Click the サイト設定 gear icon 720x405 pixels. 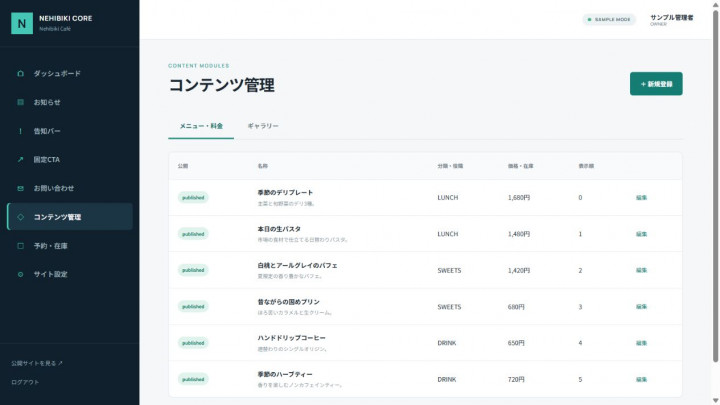20,274
